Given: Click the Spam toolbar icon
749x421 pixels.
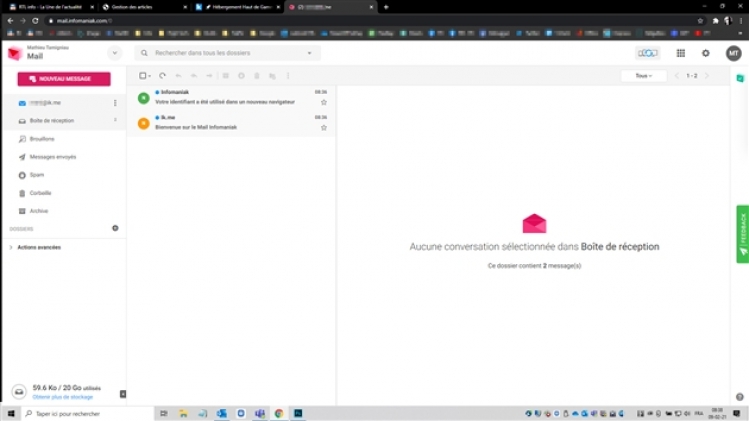Looking at the screenshot, I should (x=241, y=76).
